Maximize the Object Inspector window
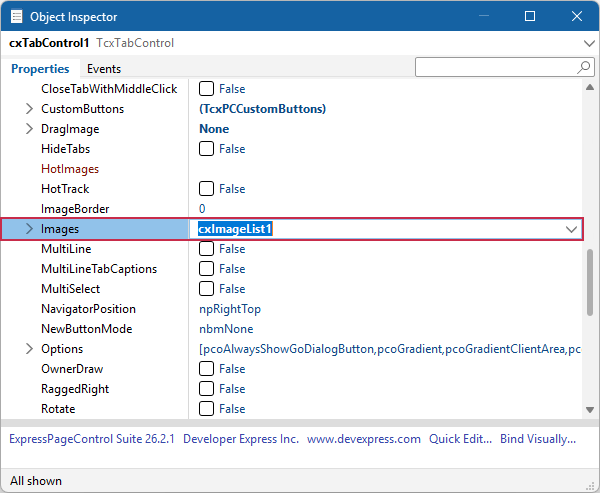600x493 pixels. 530,16
